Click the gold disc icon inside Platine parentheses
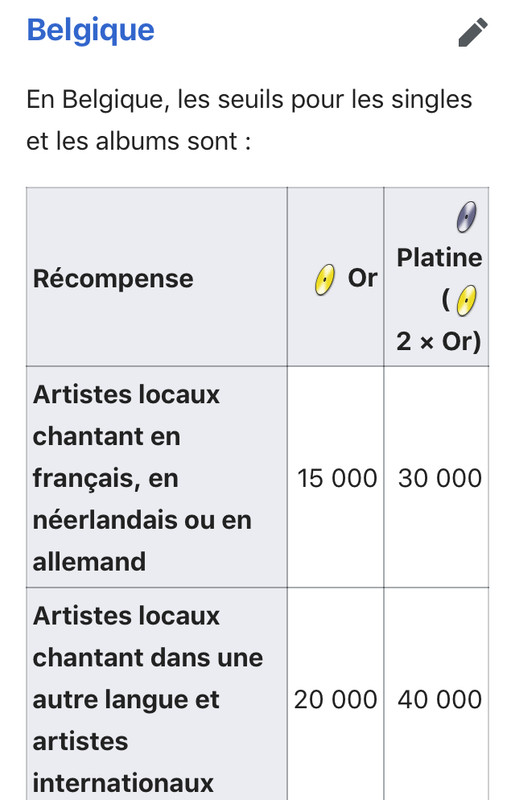The height and width of the screenshot is (800, 515). [466, 301]
